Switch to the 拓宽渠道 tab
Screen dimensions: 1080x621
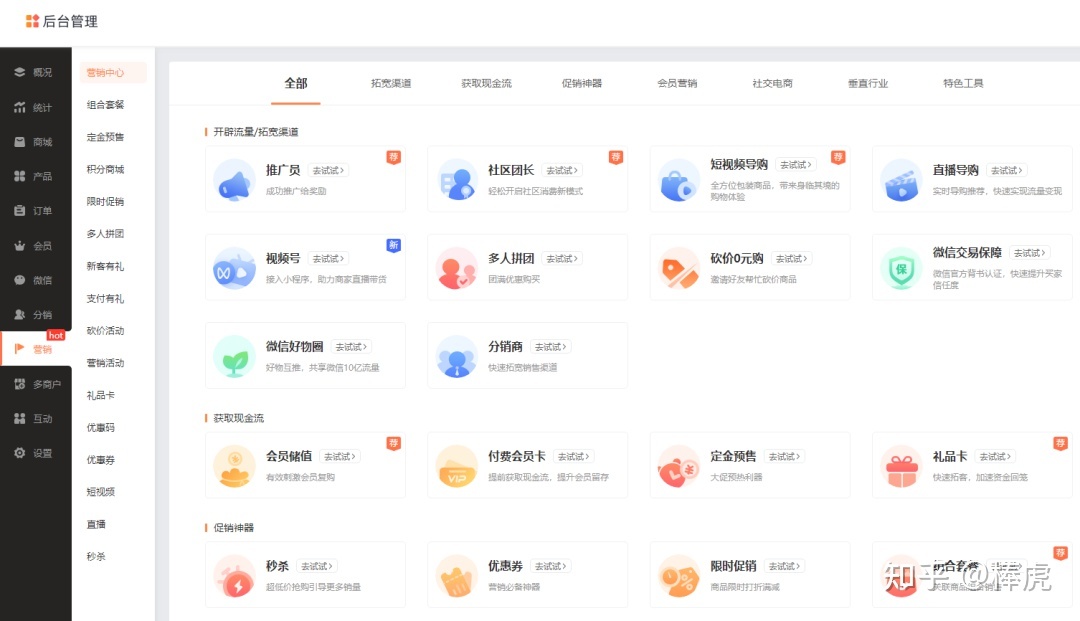[x=391, y=83]
